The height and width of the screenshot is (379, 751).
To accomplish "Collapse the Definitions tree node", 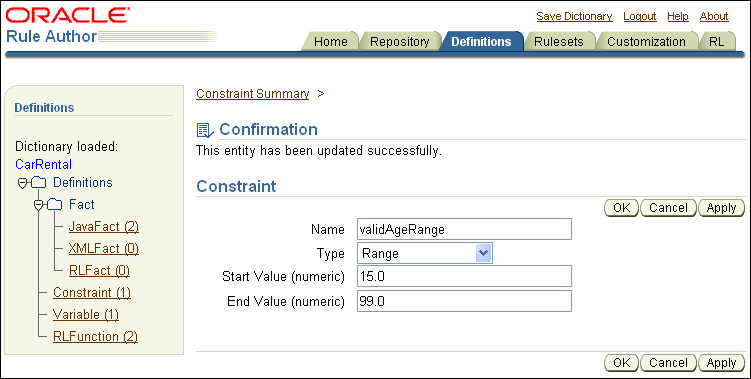I will (22, 183).
